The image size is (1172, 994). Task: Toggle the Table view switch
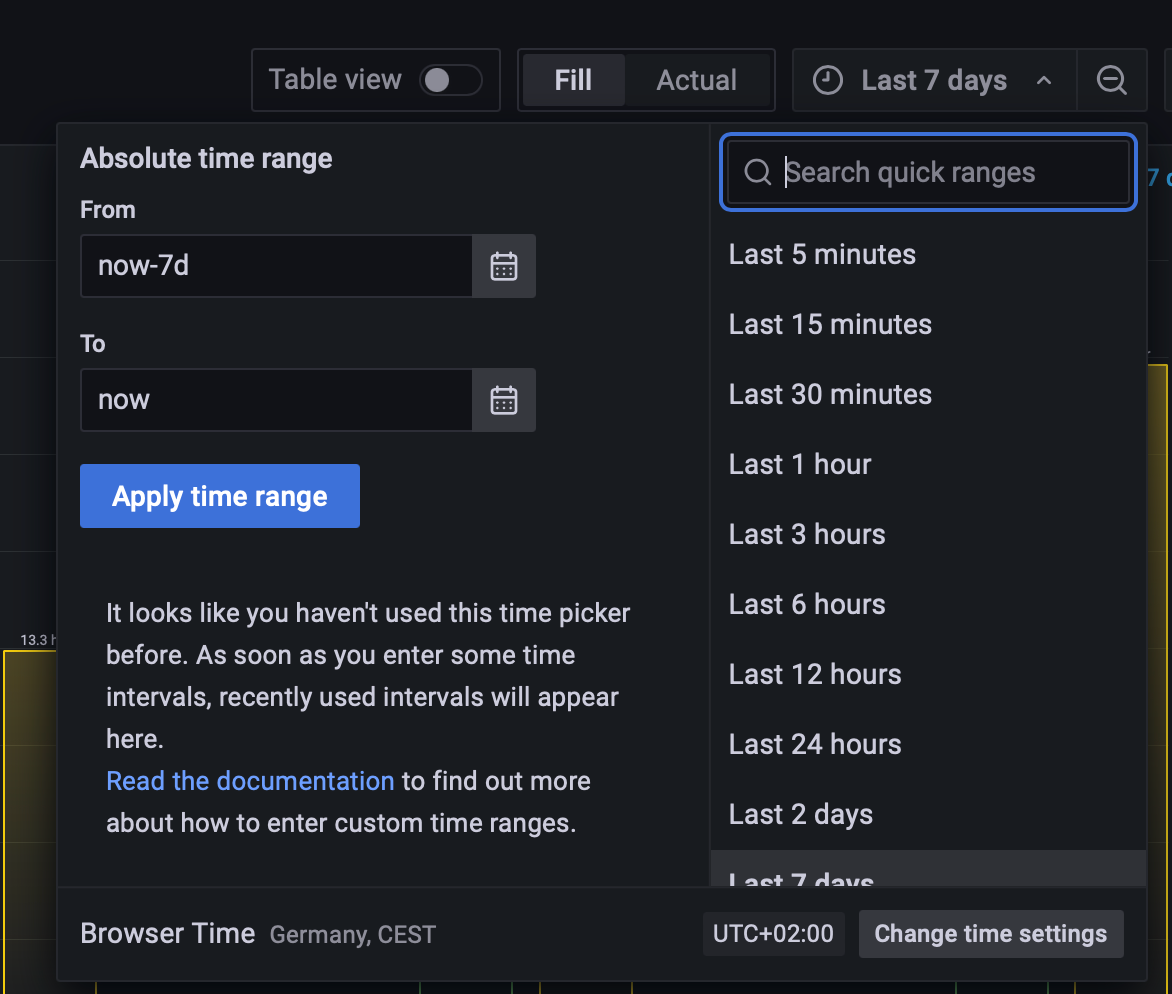pos(451,80)
